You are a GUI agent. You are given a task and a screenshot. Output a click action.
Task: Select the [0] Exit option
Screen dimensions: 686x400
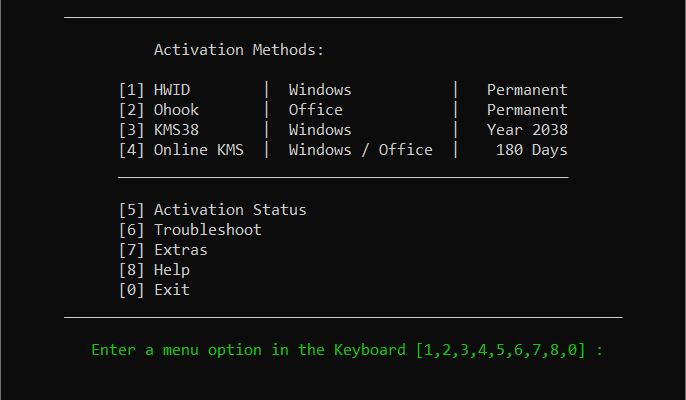[x=154, y=290]
